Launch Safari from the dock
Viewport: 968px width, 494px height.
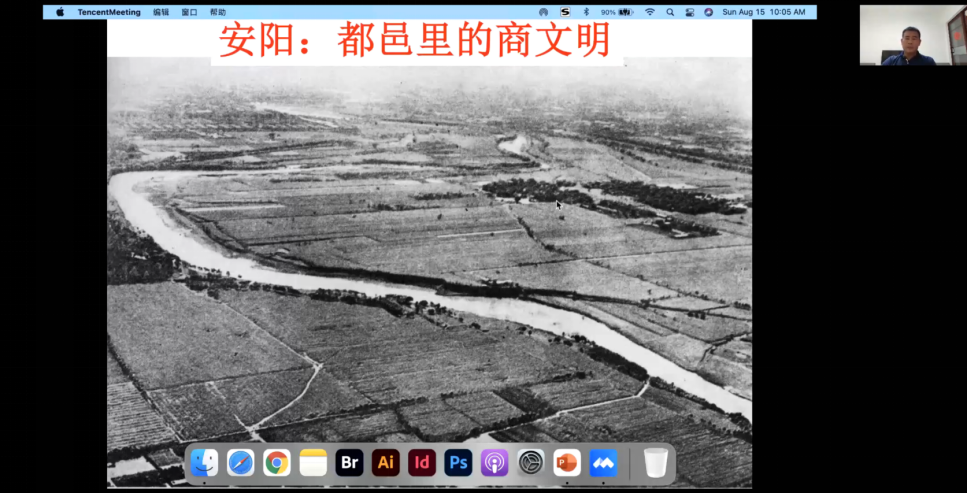coord(241,463)
